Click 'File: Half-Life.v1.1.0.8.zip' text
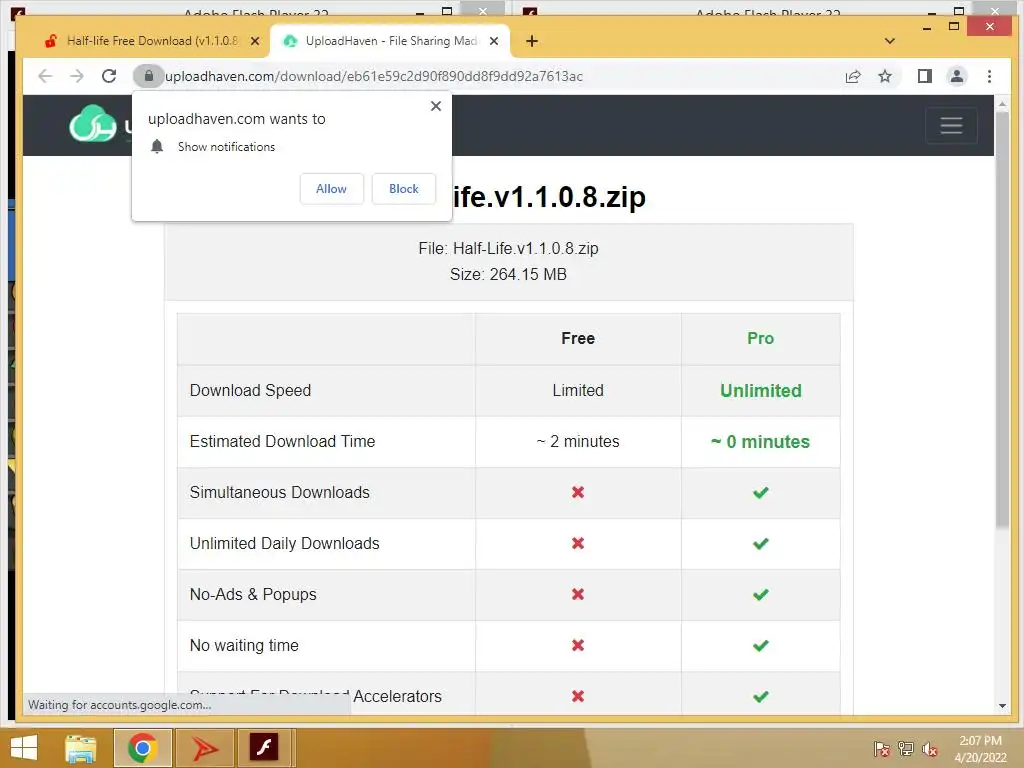 (508, 248)
